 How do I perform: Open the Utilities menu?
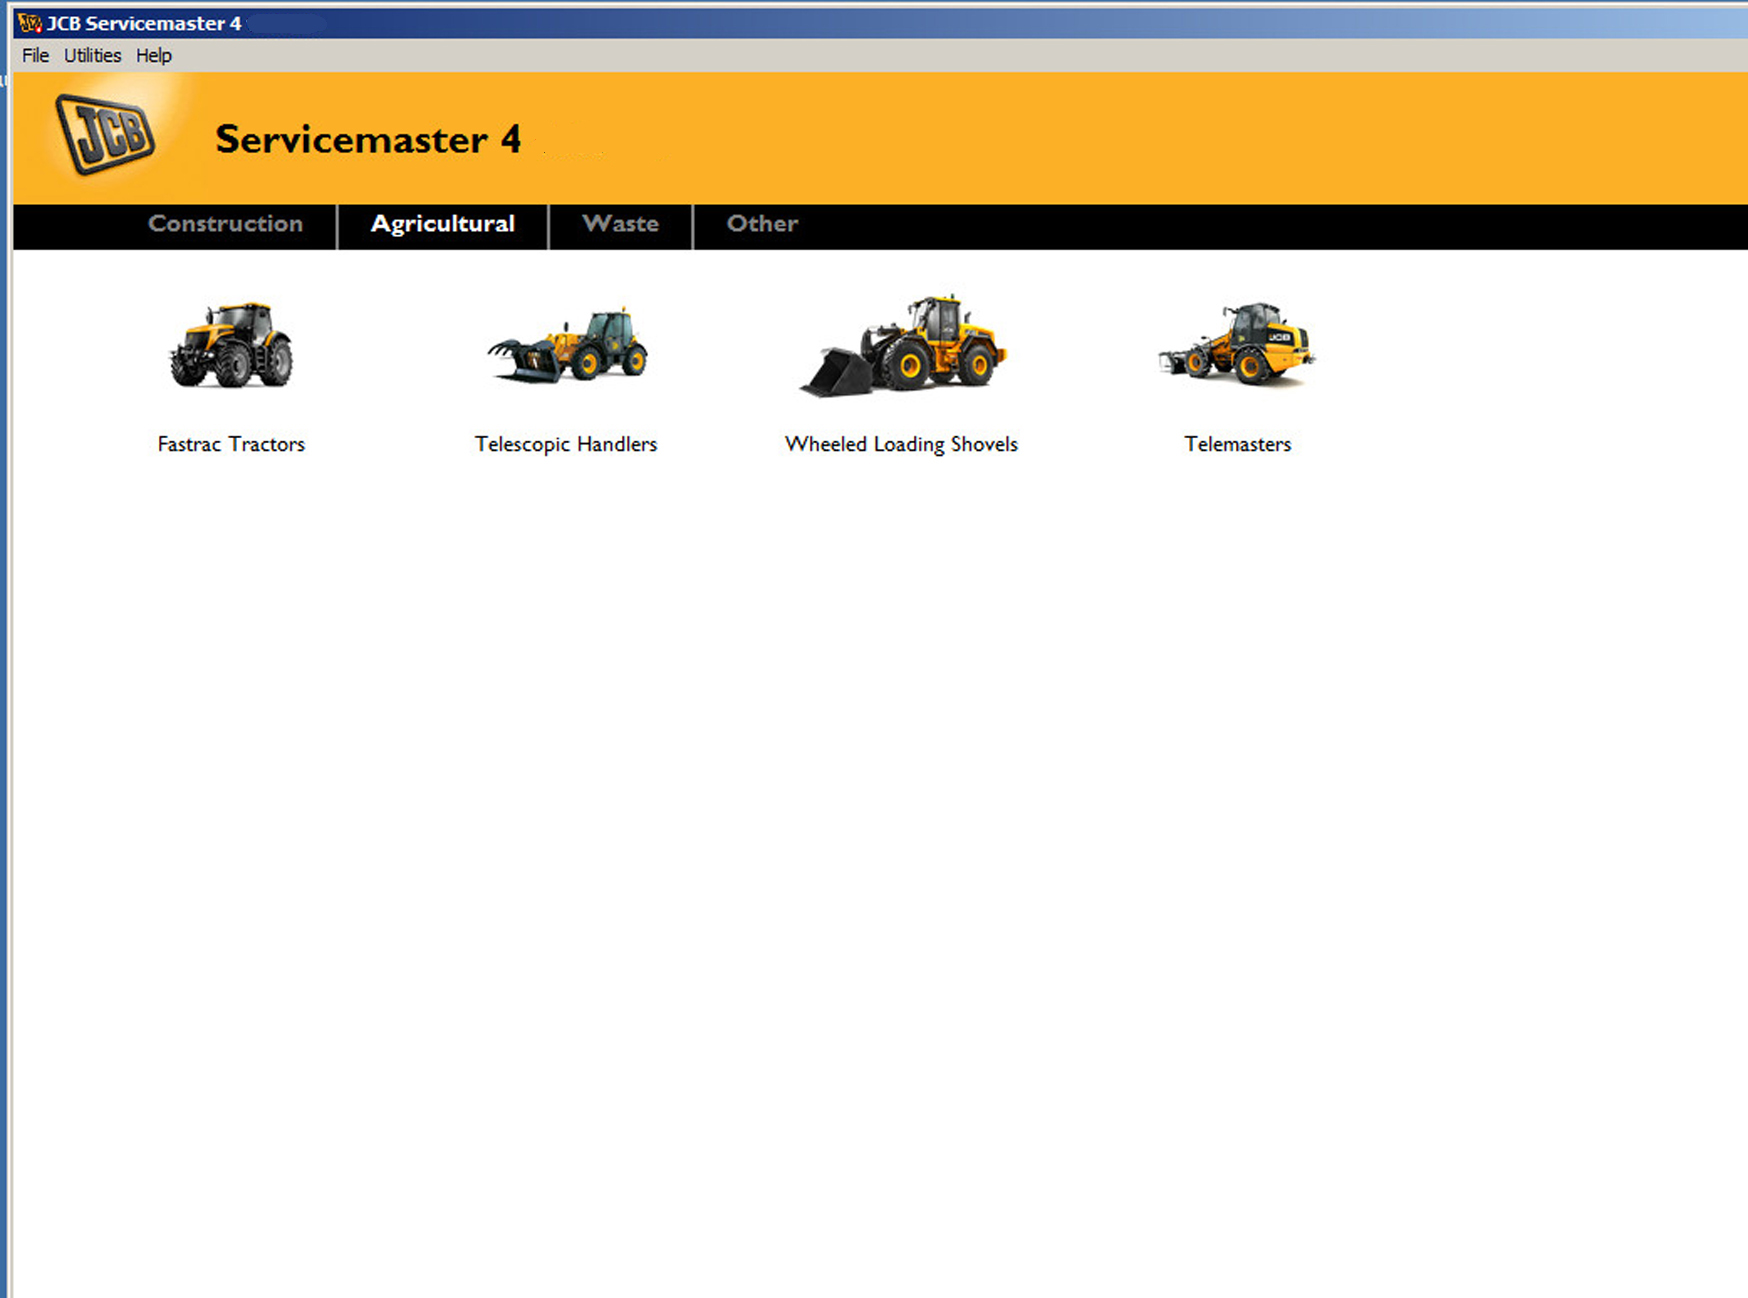click(x=92, y=56)
